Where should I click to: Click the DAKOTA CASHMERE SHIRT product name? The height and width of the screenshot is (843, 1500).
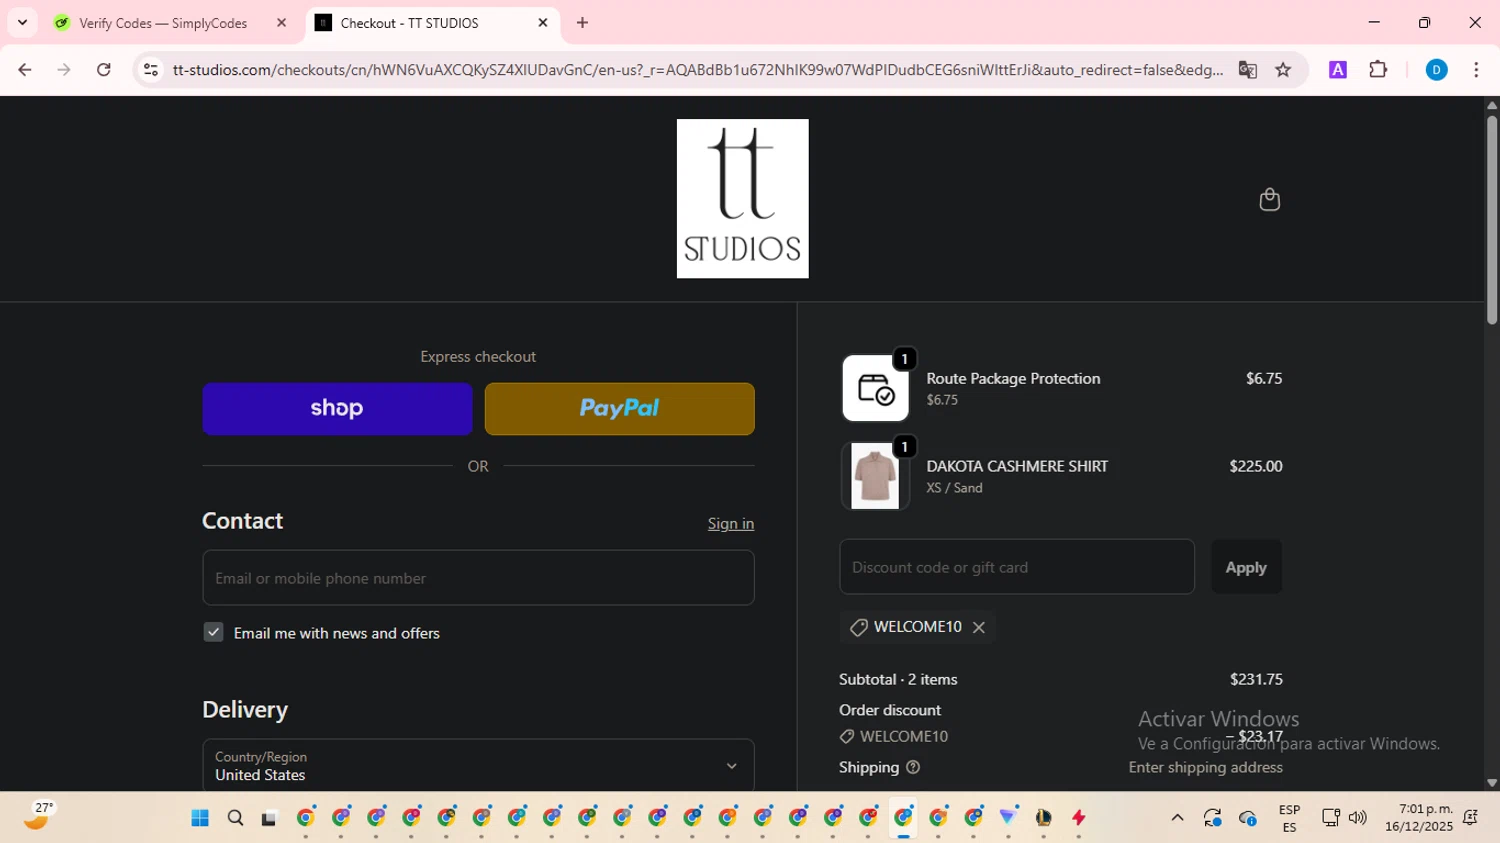1017,466
